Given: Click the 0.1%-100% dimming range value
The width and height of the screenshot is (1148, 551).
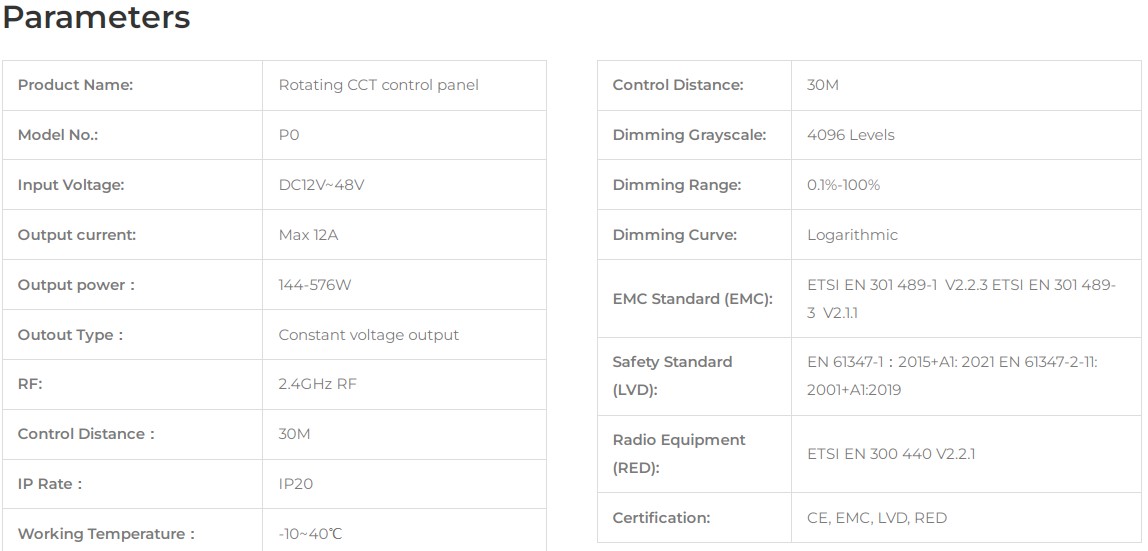Looking at the screenshot, I should pos(843,185).
